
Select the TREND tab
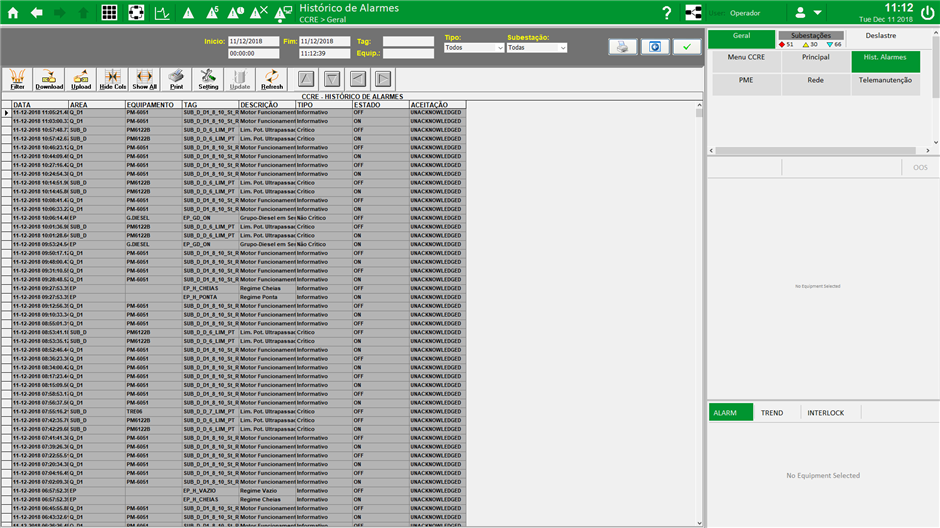point(772,412)
